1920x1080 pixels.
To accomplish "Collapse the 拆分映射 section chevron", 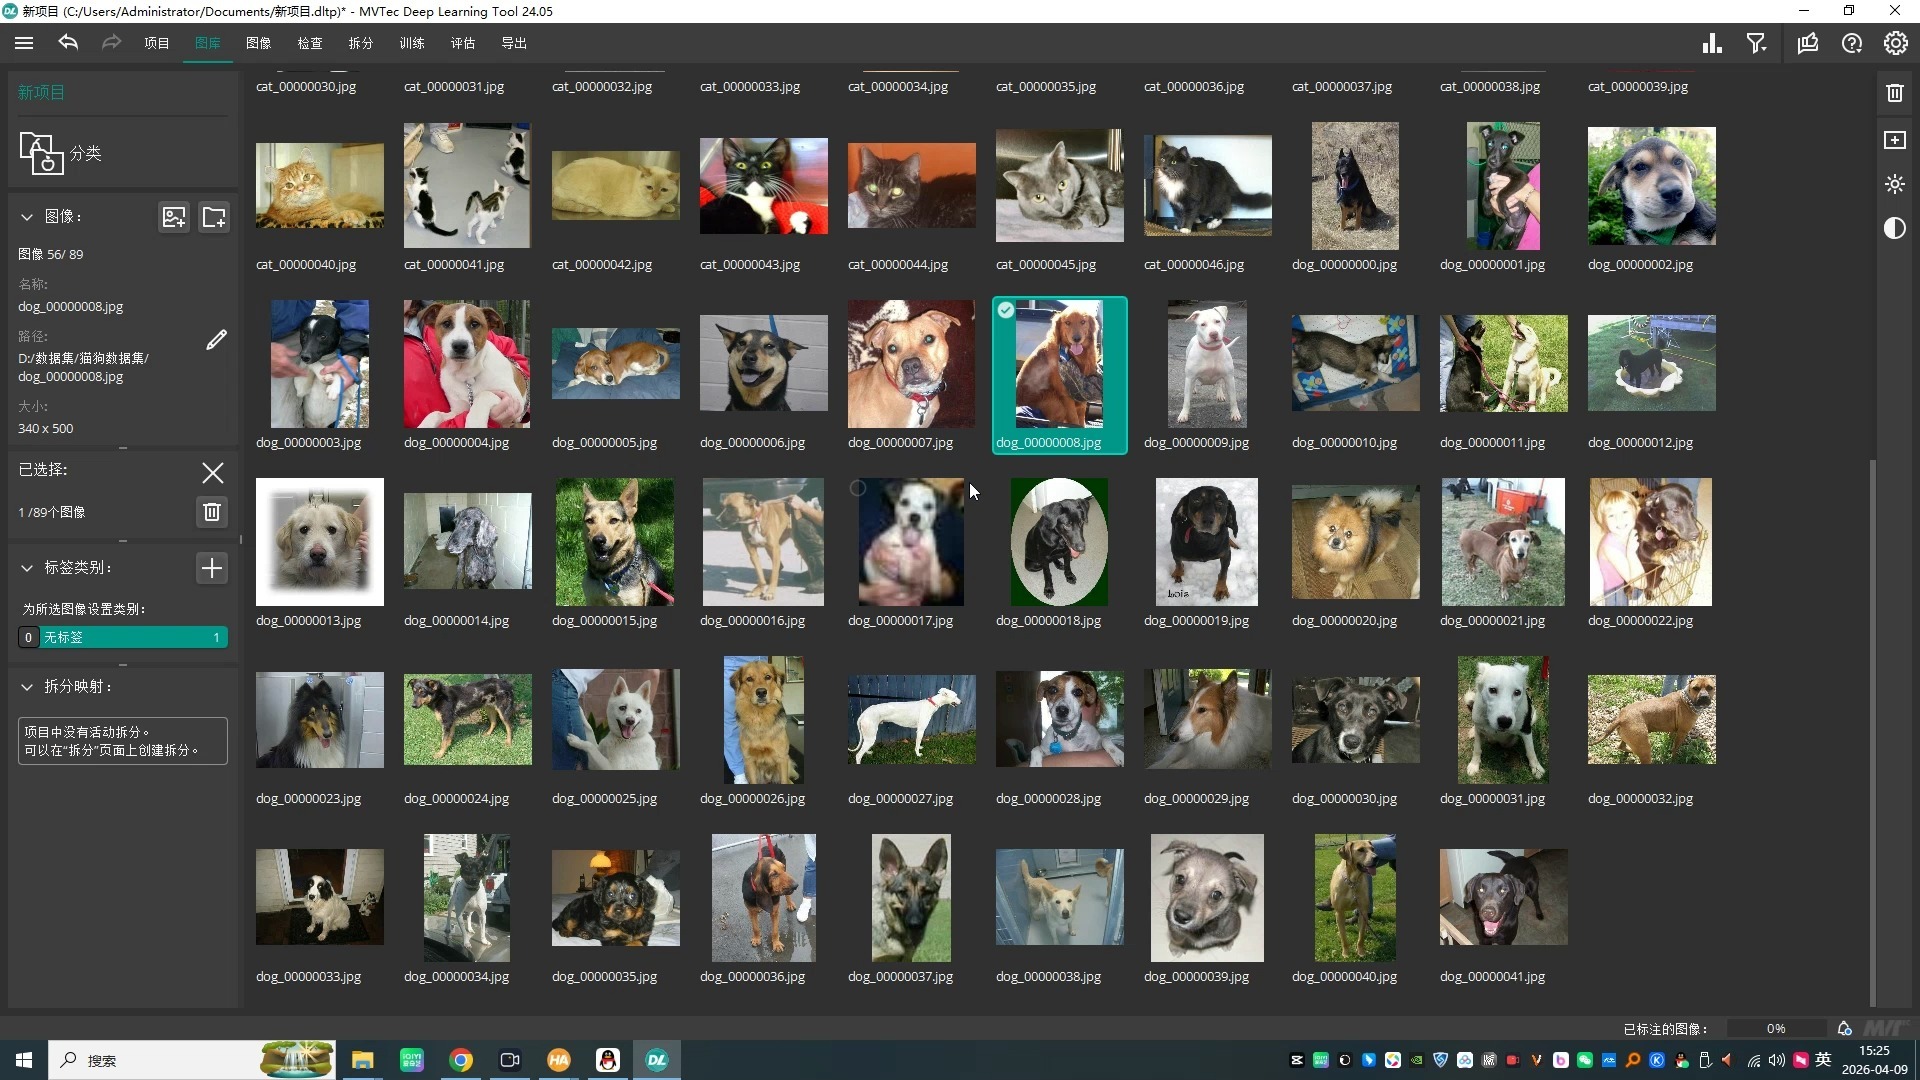I will (x=27, y=687).
